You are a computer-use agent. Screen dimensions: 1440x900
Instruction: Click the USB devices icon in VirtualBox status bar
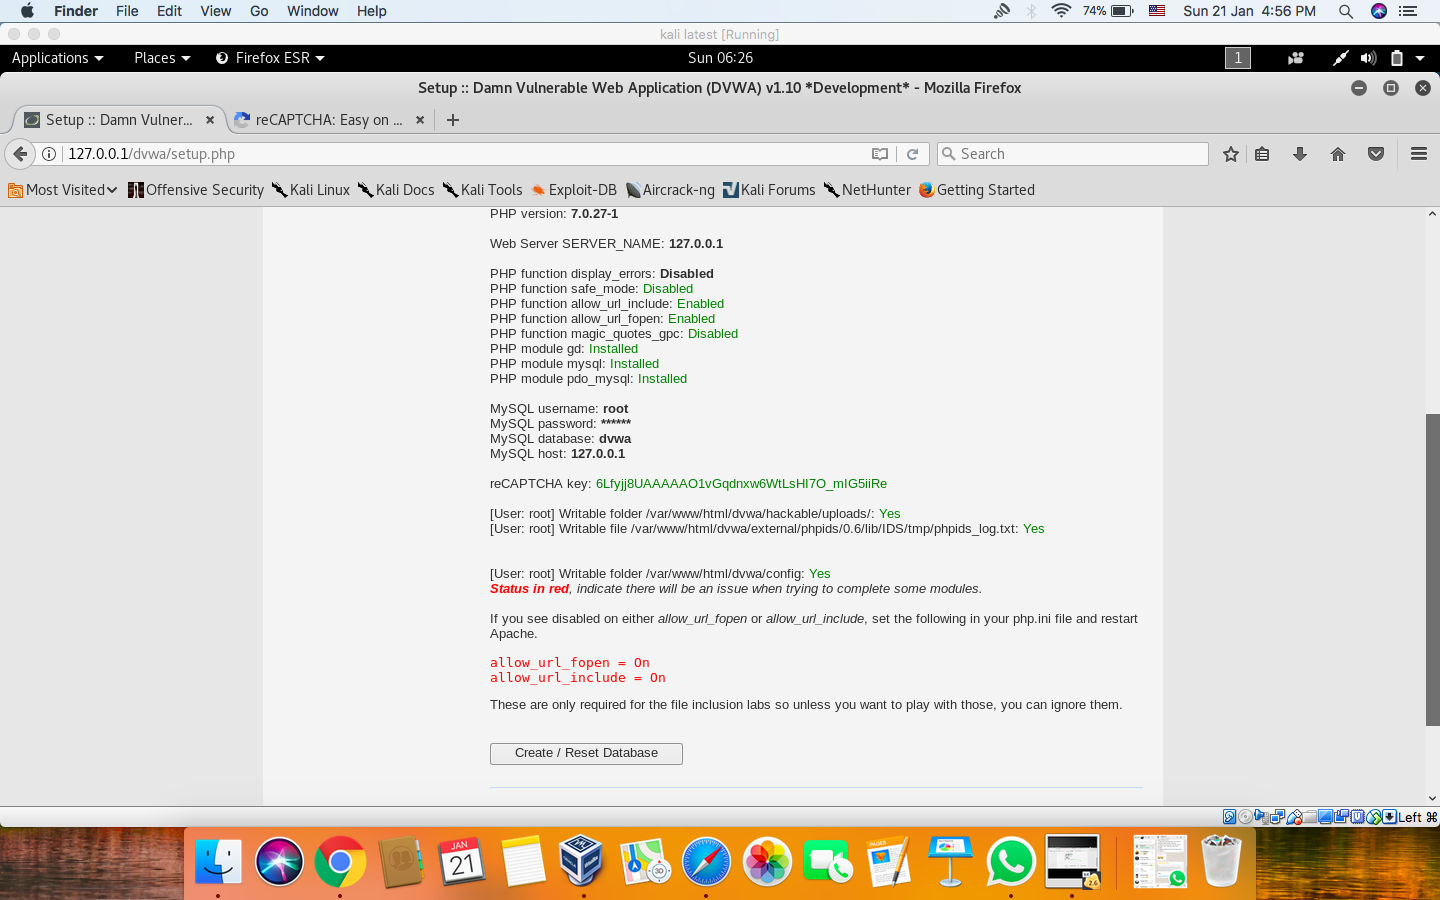tap(1295, 816)
